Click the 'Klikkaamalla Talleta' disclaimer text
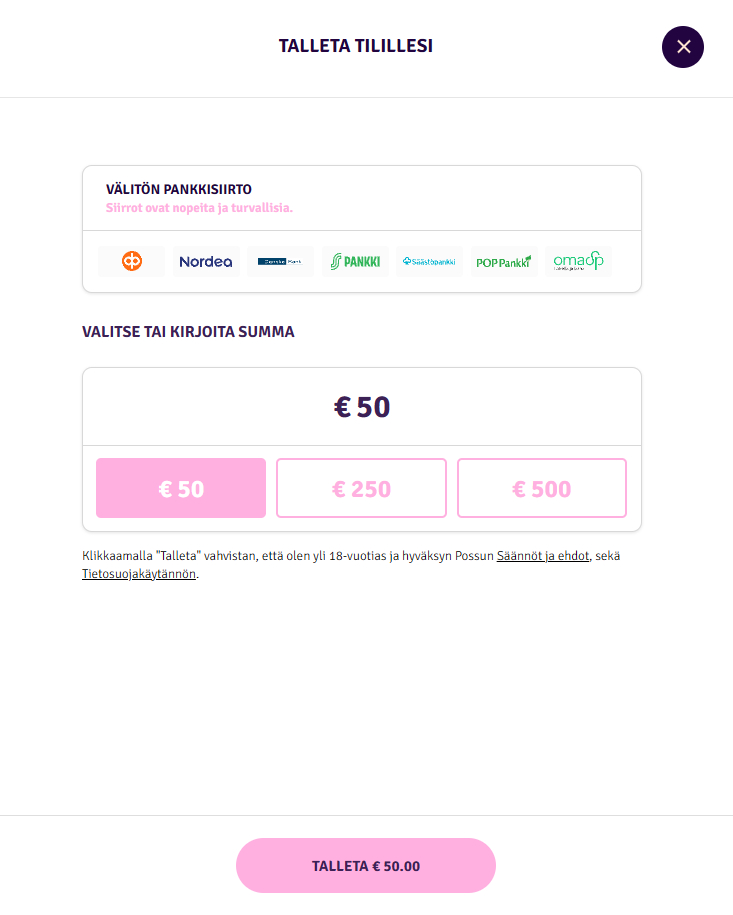This screenshot has width=733, height=915. (x=280, y=556)
